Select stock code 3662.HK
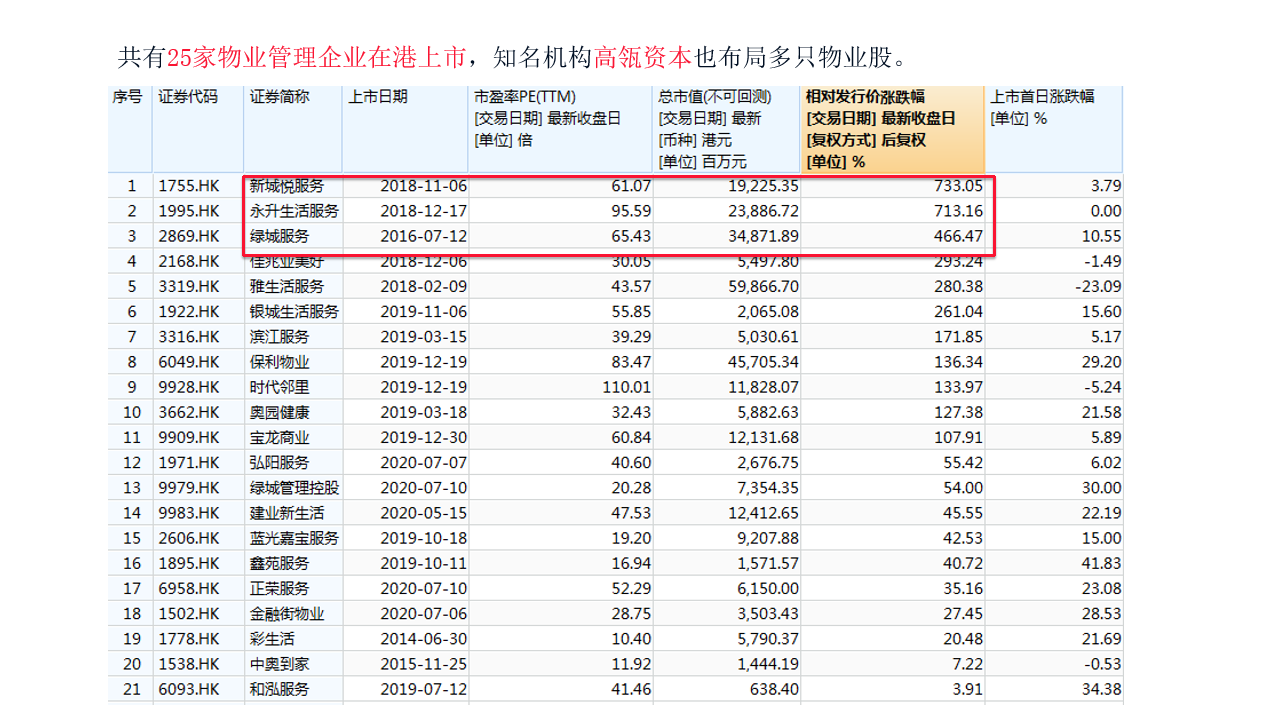The width and height of the screenshot is (1269, 714). coord(188,412)
